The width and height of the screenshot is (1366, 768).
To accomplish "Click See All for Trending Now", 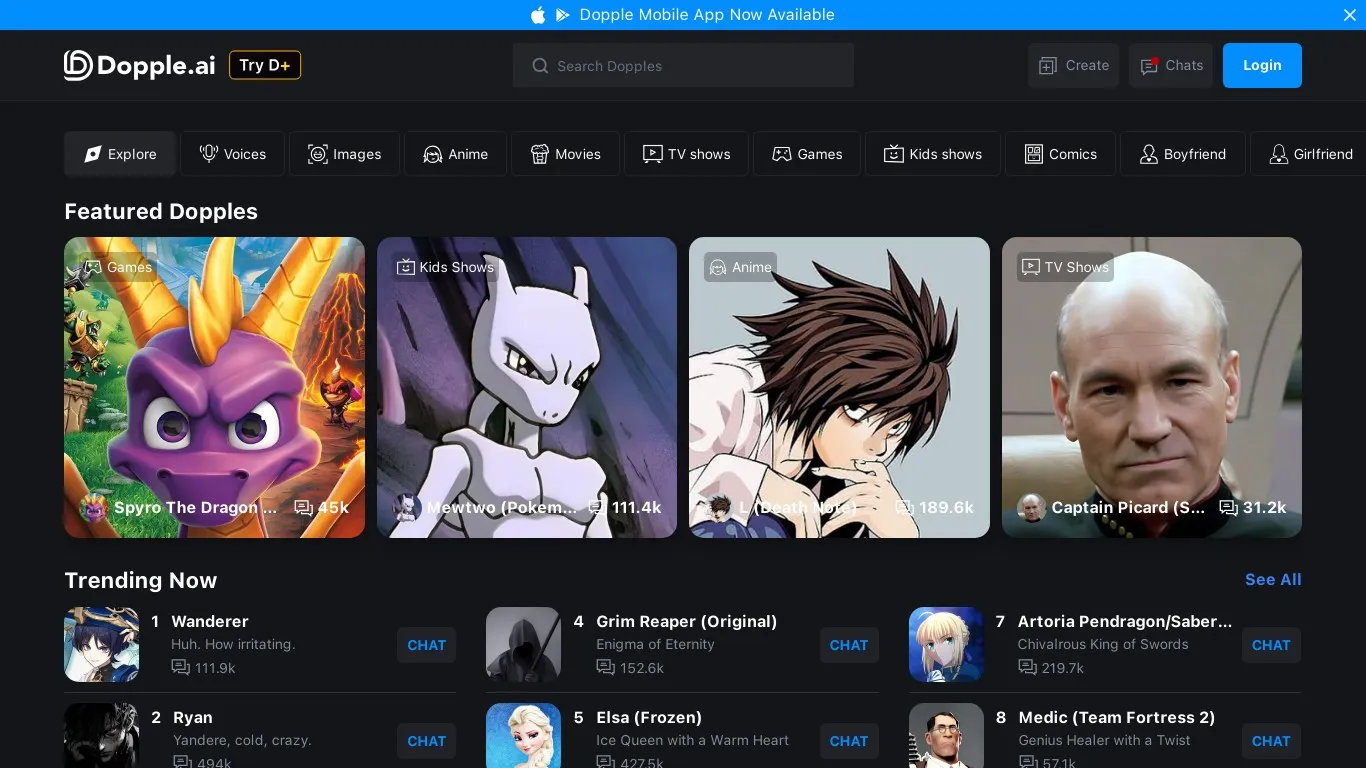I will (1273, 580).
